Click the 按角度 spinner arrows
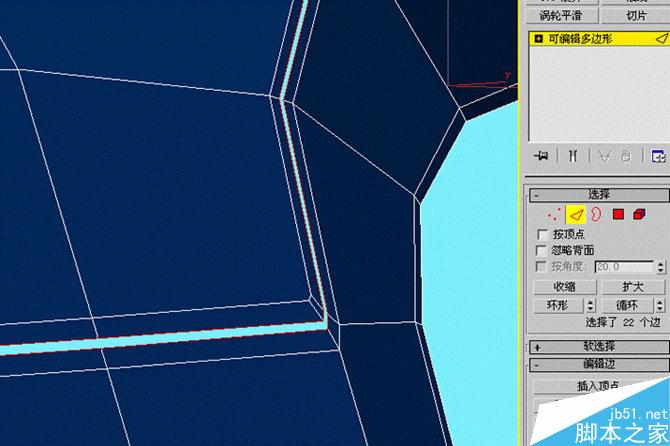Viewport: 670px width, 446px height. (x=661, y=267)
